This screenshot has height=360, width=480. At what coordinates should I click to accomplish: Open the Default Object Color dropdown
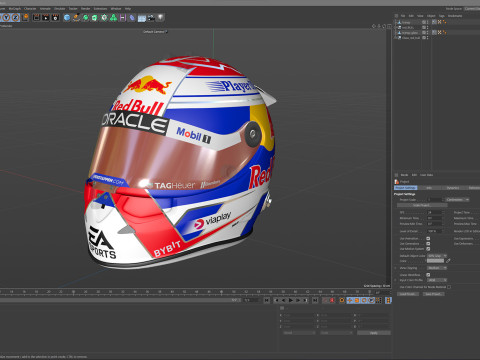(x=437, y=256)
